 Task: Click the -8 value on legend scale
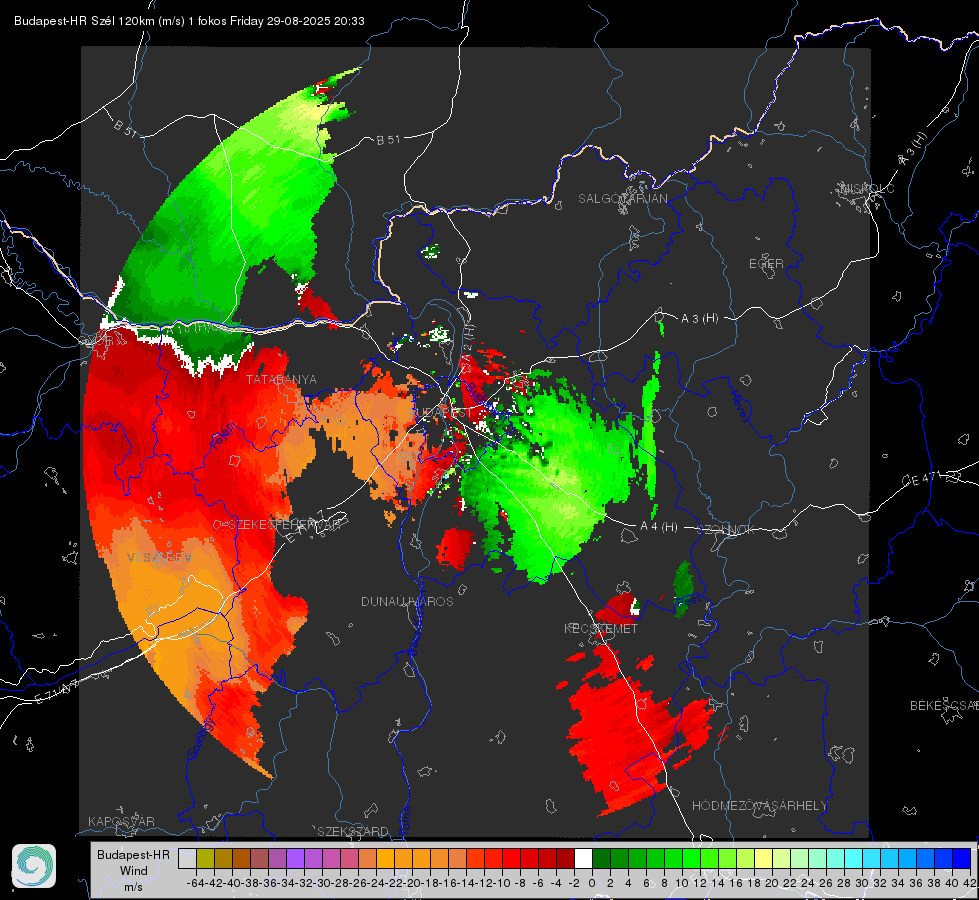point(520,883)
